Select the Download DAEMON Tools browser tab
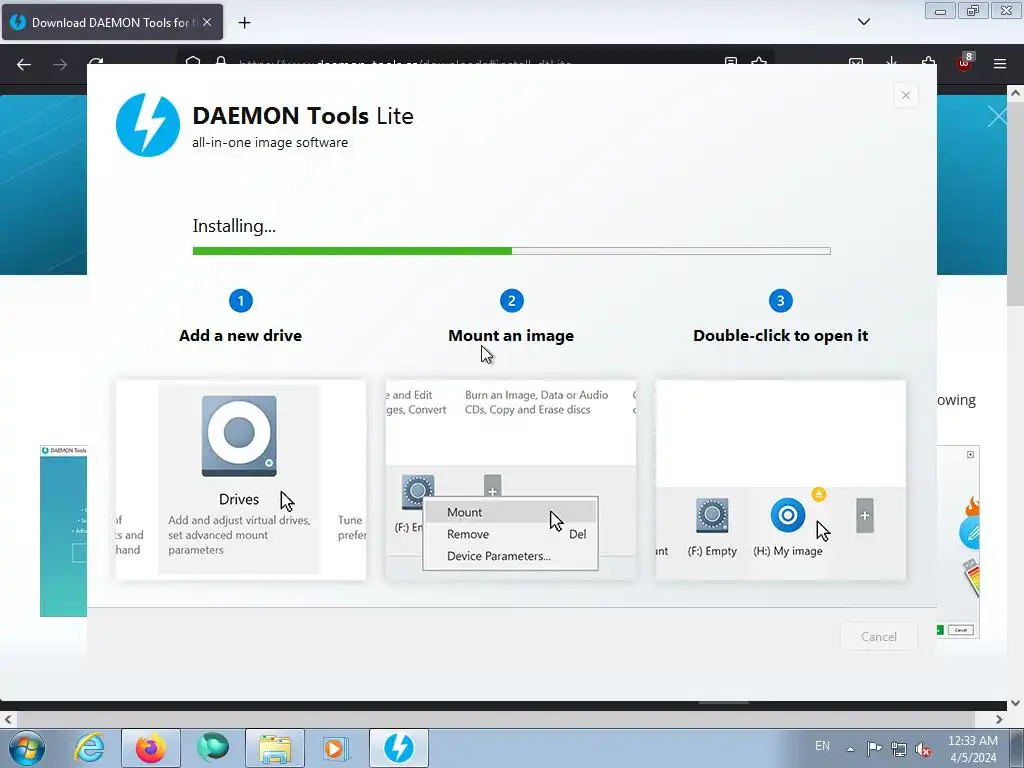Viewport: 1024px width, 768px height. click(x=112, y=22)
